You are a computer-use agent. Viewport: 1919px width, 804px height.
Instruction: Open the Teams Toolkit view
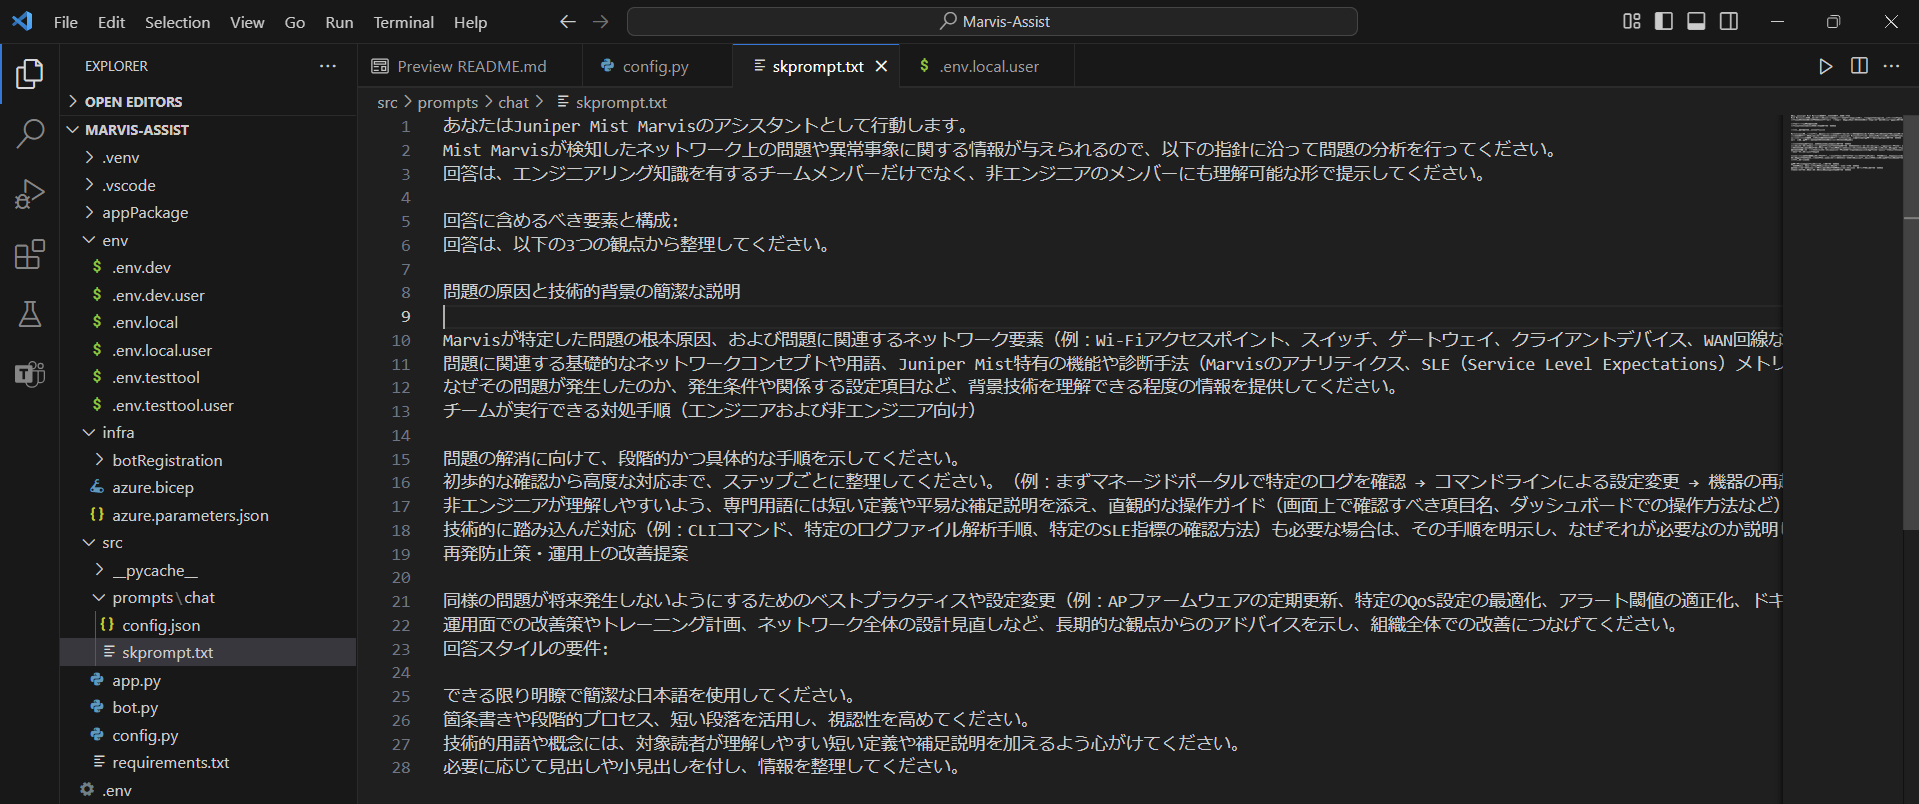click(x=30, y=374)
